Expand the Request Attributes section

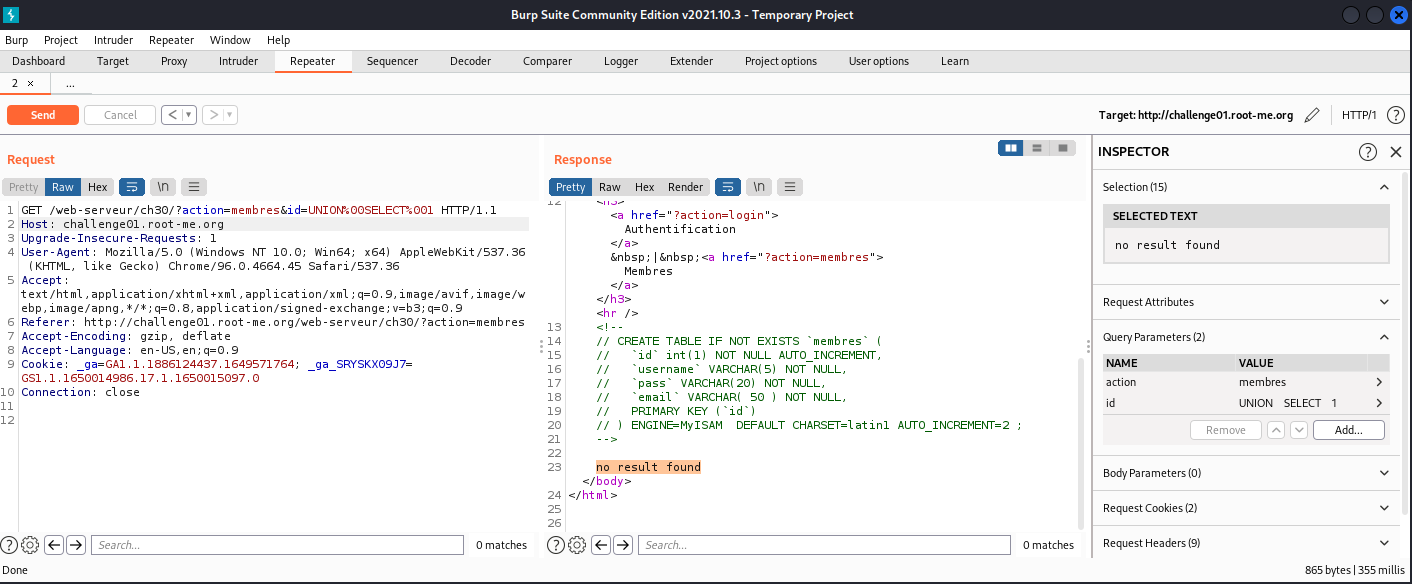[x=1384, y=302]
